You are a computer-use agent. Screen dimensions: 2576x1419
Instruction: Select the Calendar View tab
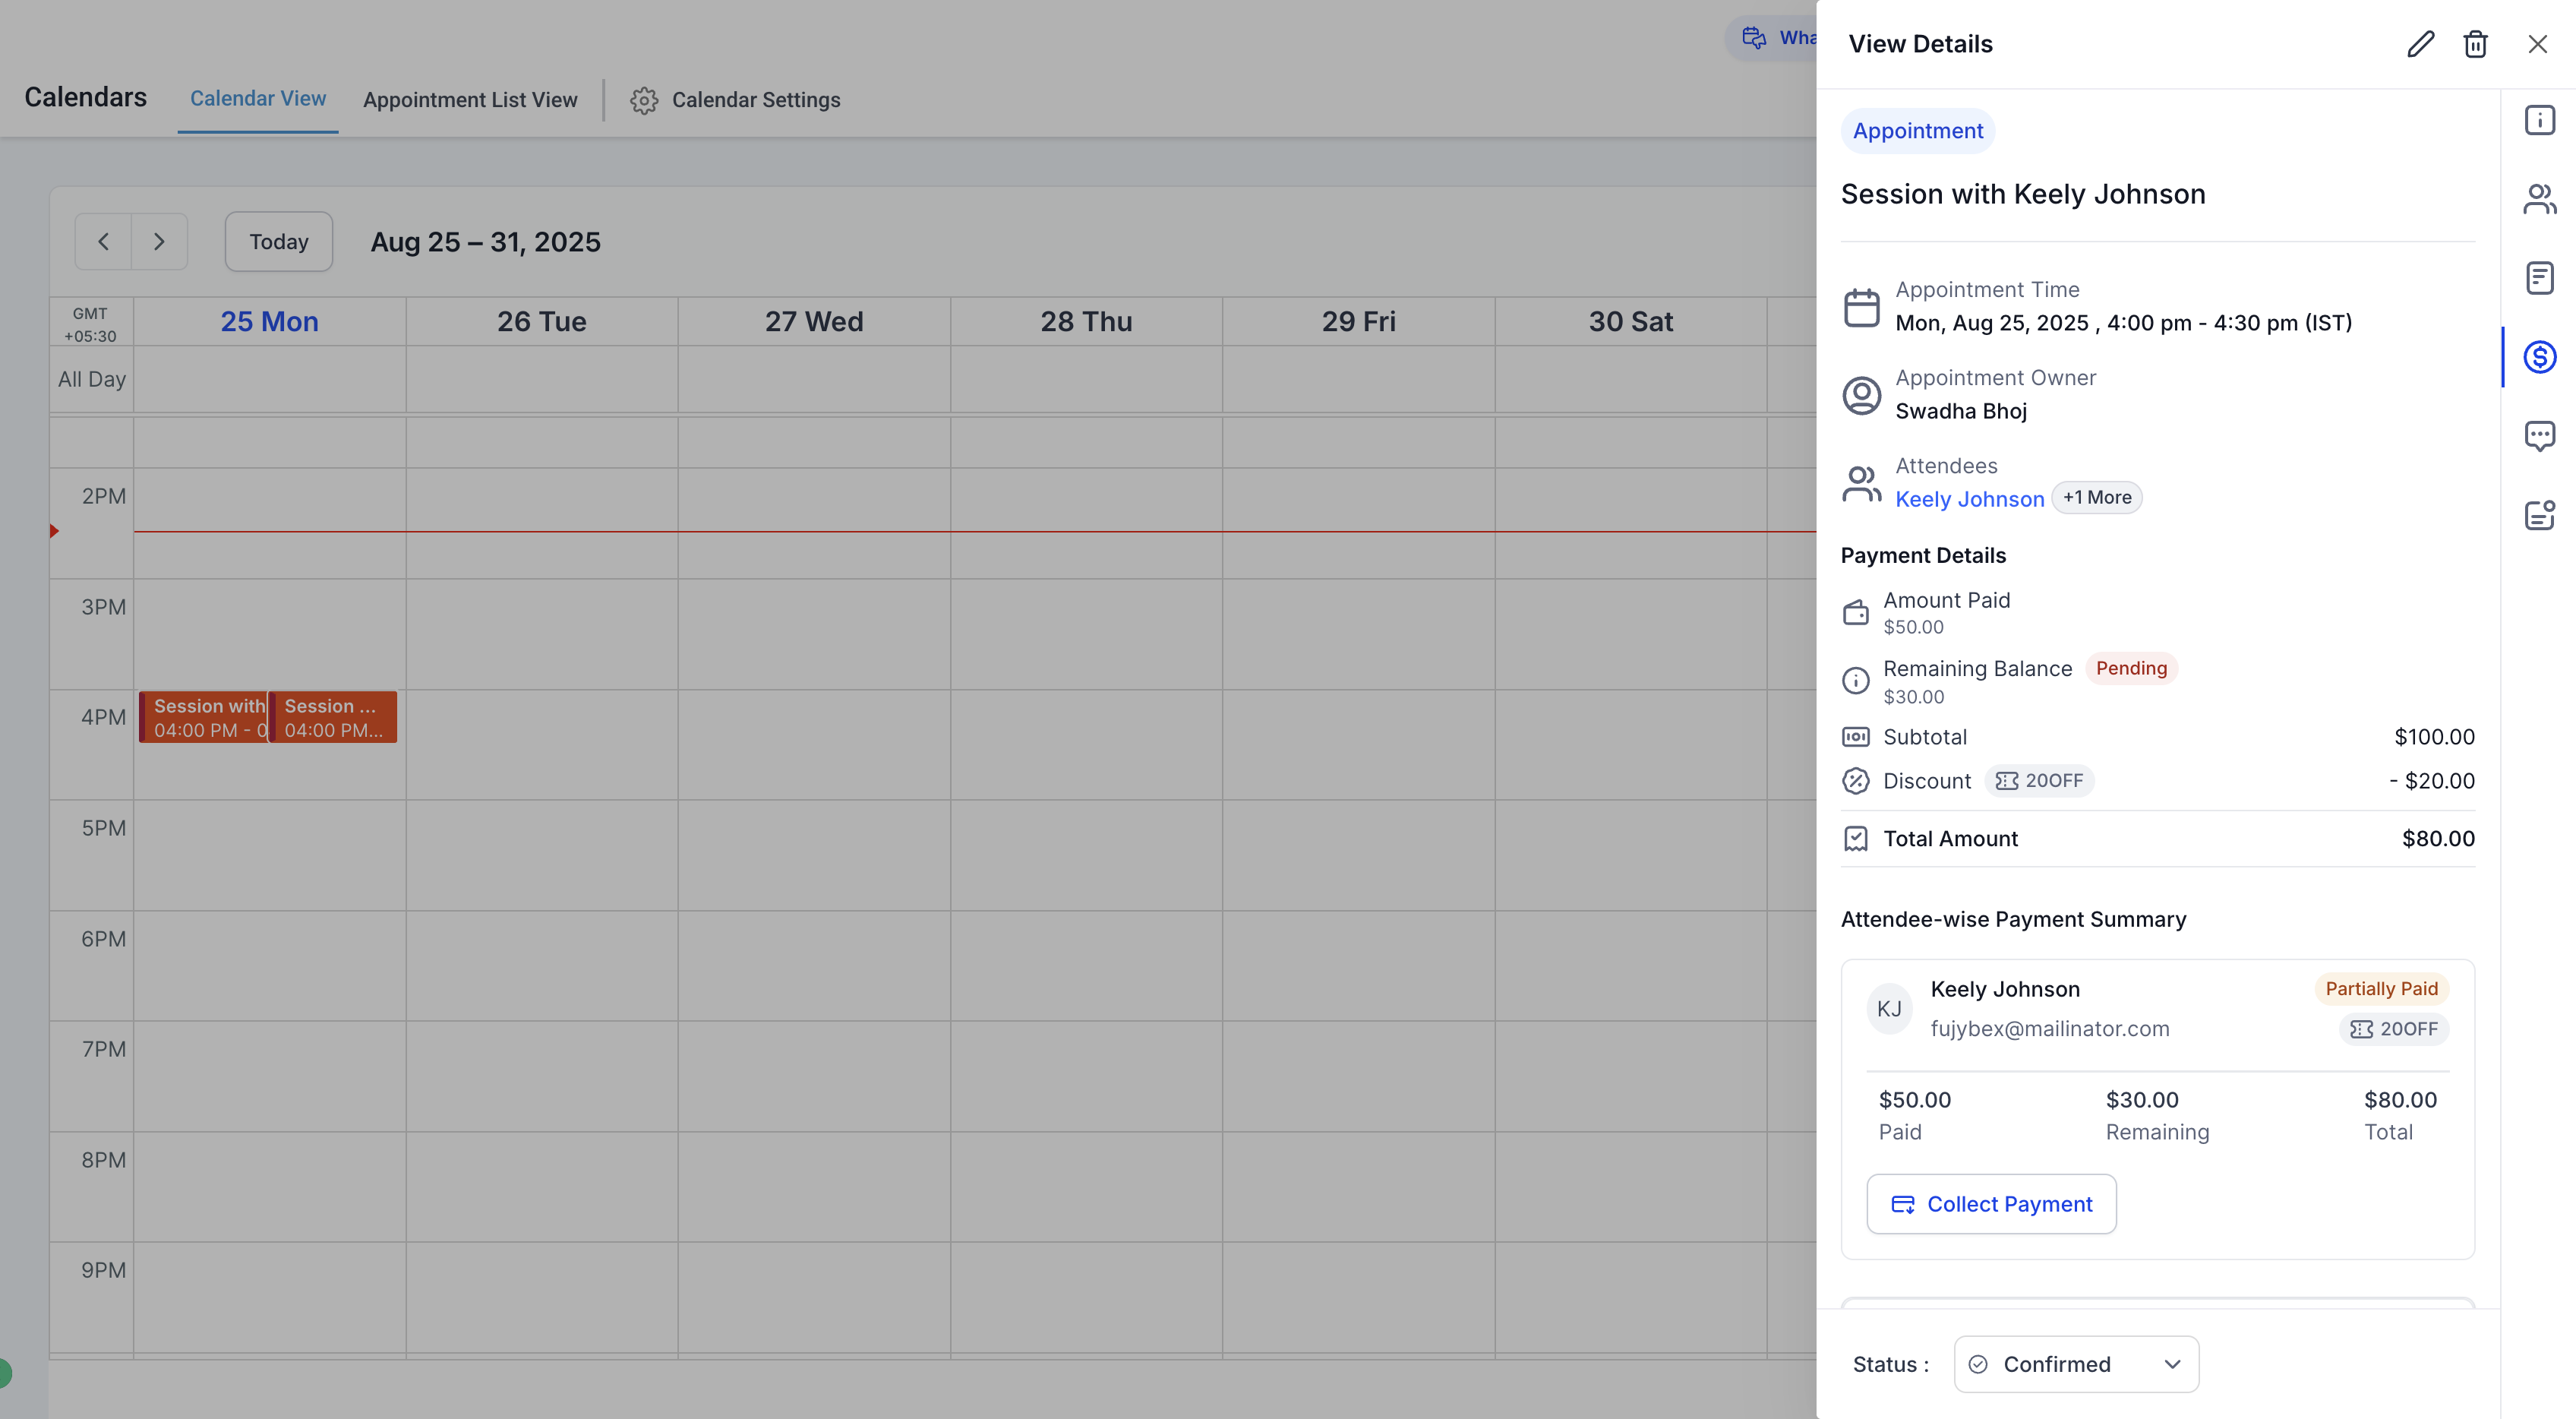coord(258,99)
